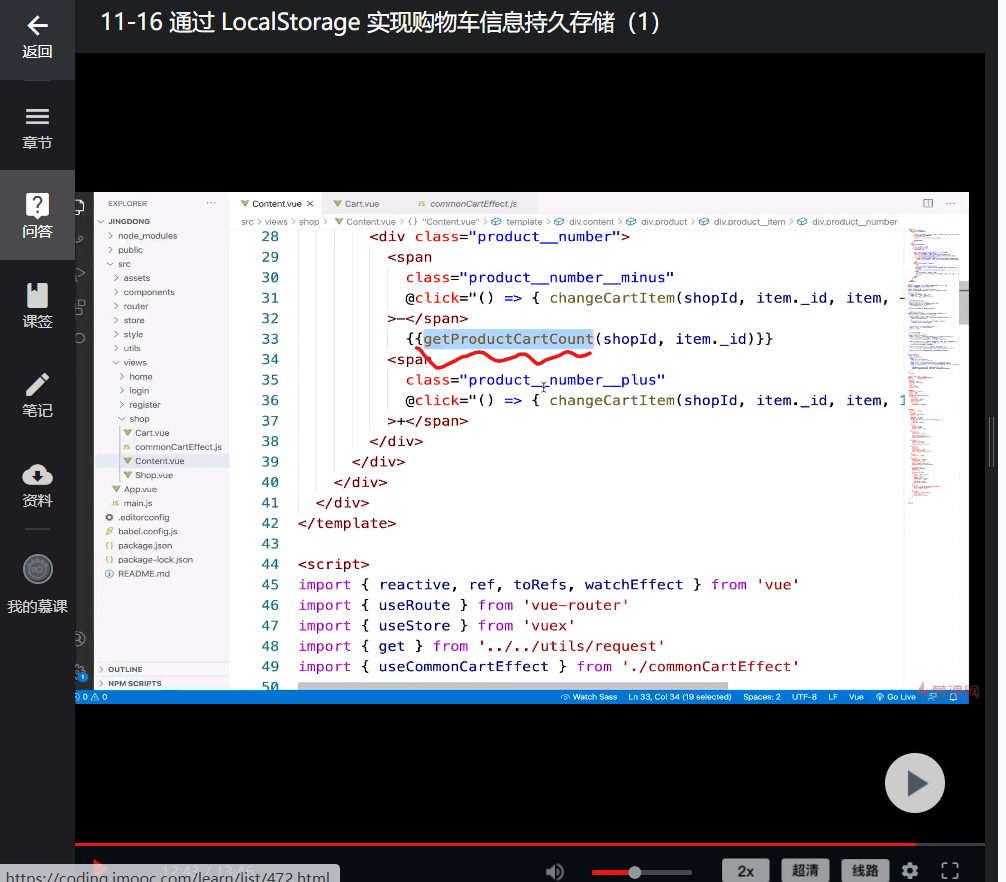The width and height of the screenshot is (1006, 882).
Task: Seek on the red video progress bar
Action: pyautogui.click(x=529, y=844)
